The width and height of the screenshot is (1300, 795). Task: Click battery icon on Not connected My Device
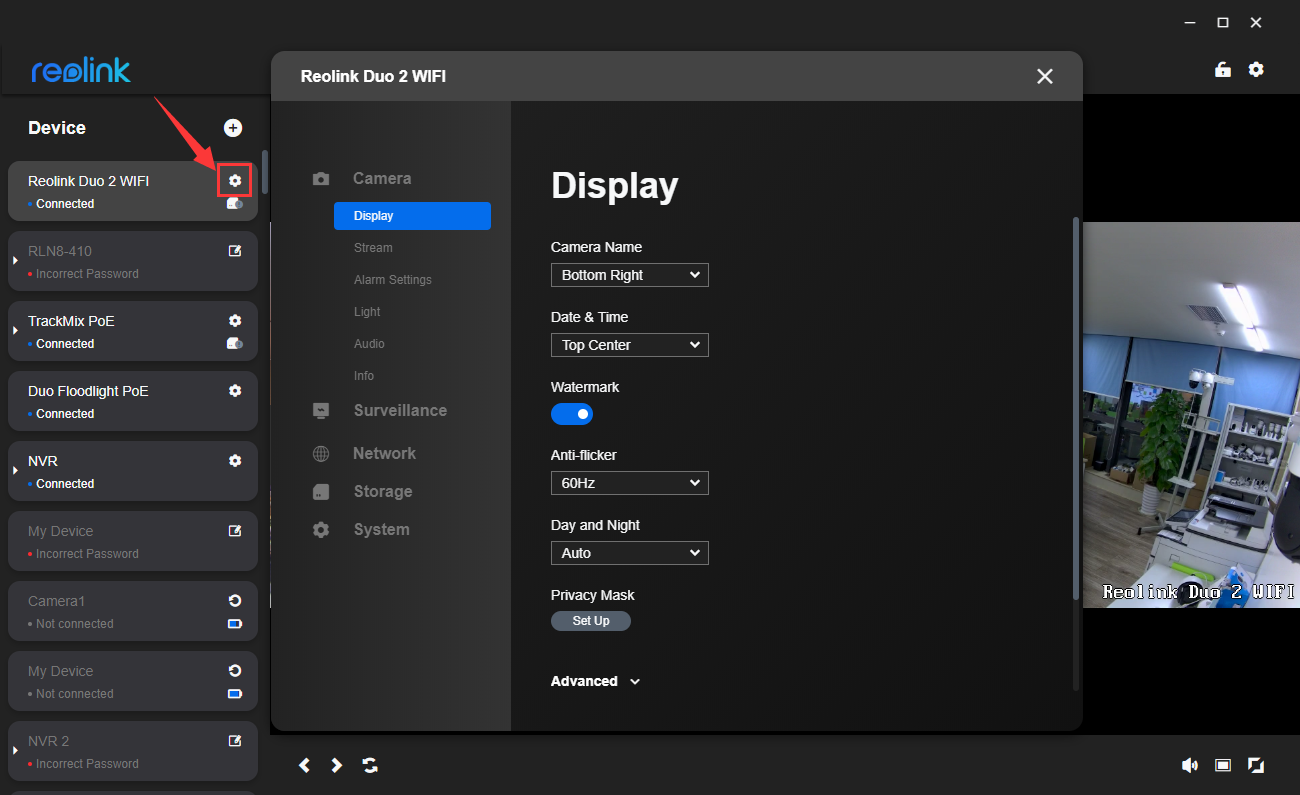point(235,694)
